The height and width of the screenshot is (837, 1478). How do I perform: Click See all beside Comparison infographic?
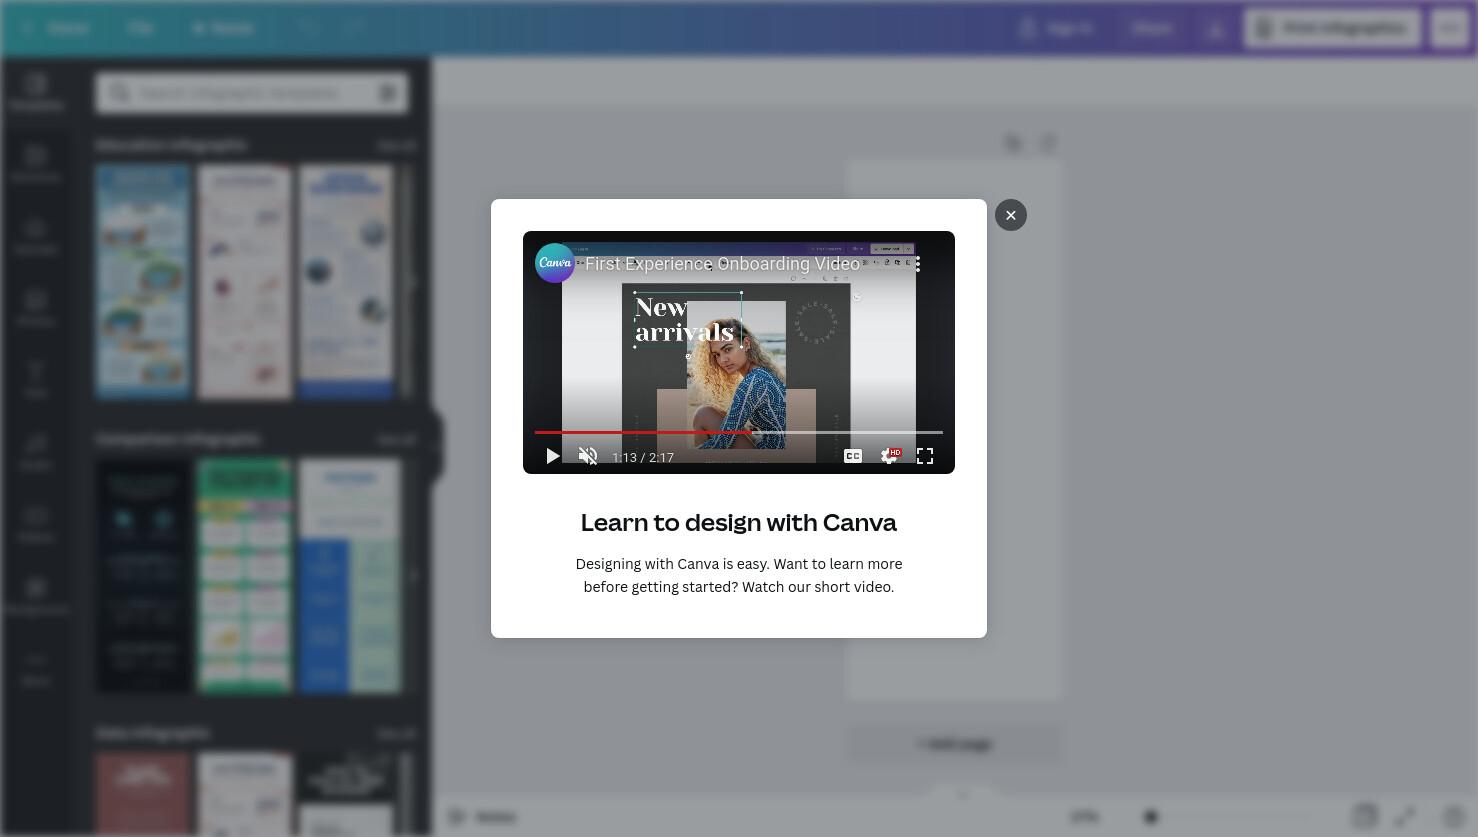tap(396, 439)
